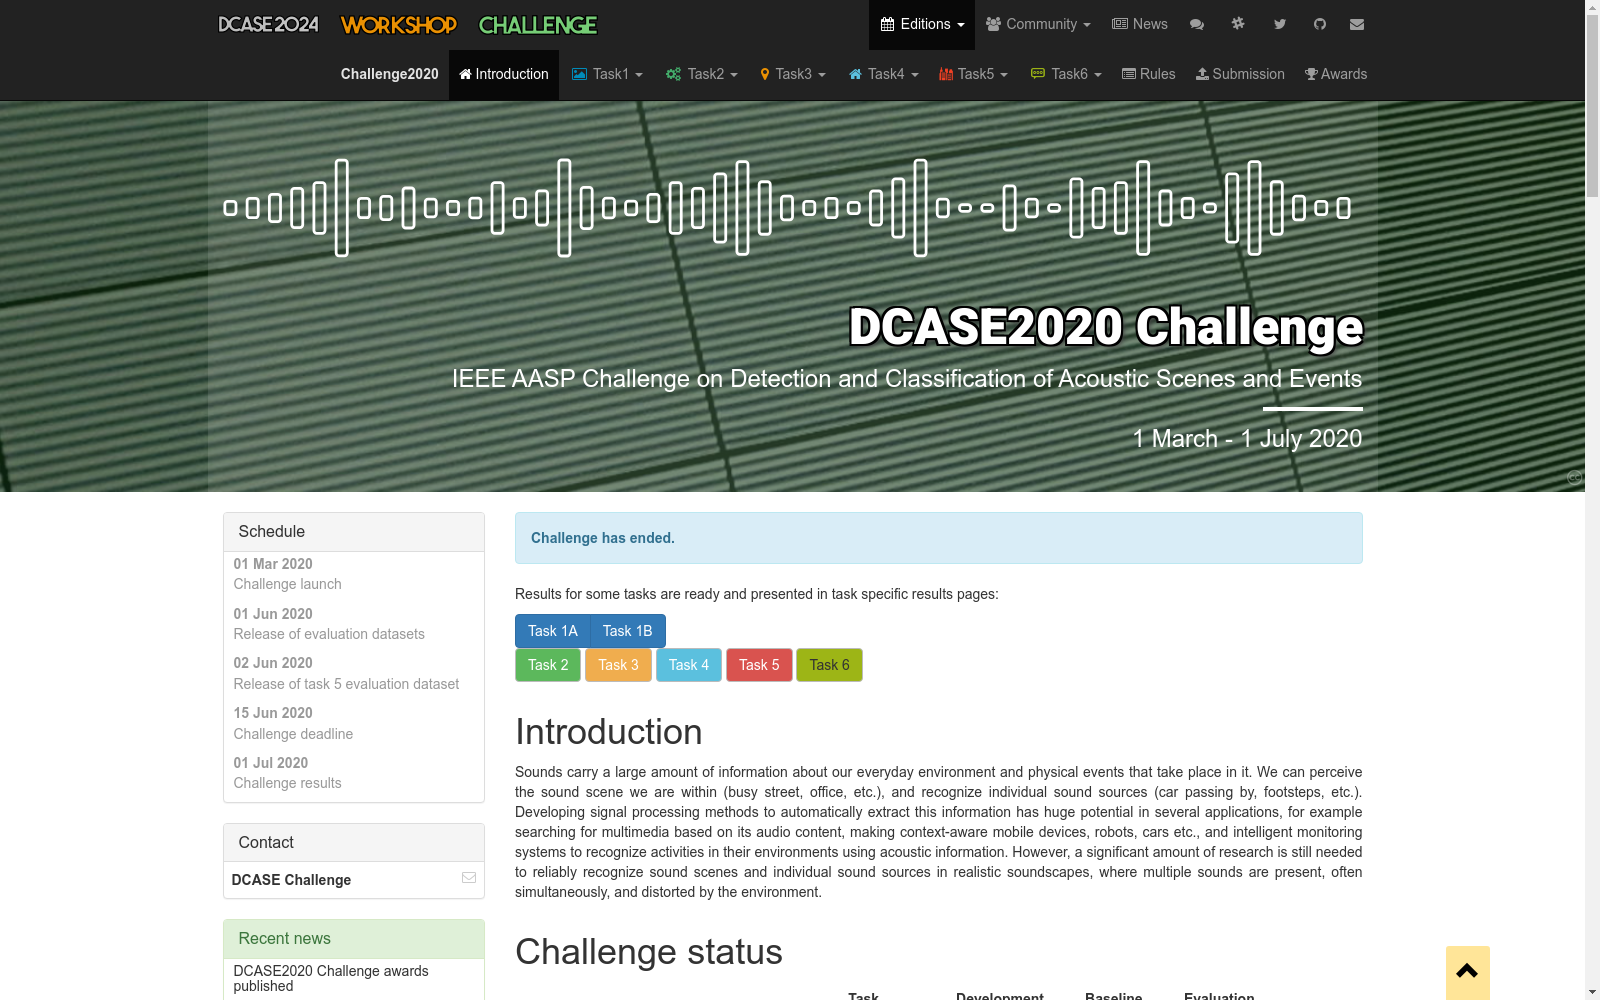
Task: Click the '1 March - 1 July 2020' date
Action: click(x=1248, y=439)
